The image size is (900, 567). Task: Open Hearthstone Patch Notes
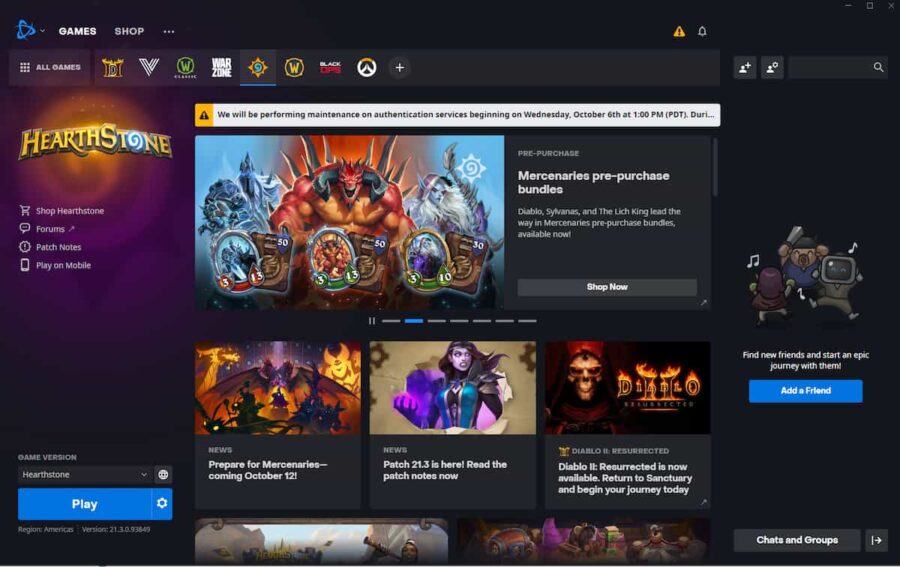point(51,247)
